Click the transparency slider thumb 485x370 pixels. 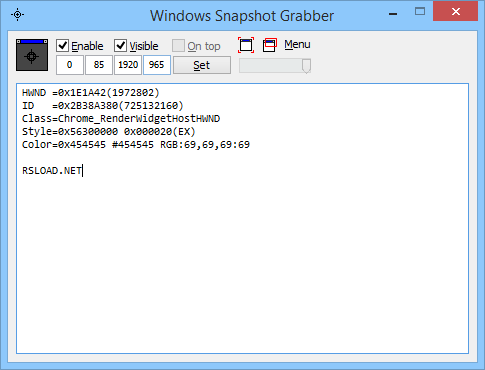[x=306, y=66]
